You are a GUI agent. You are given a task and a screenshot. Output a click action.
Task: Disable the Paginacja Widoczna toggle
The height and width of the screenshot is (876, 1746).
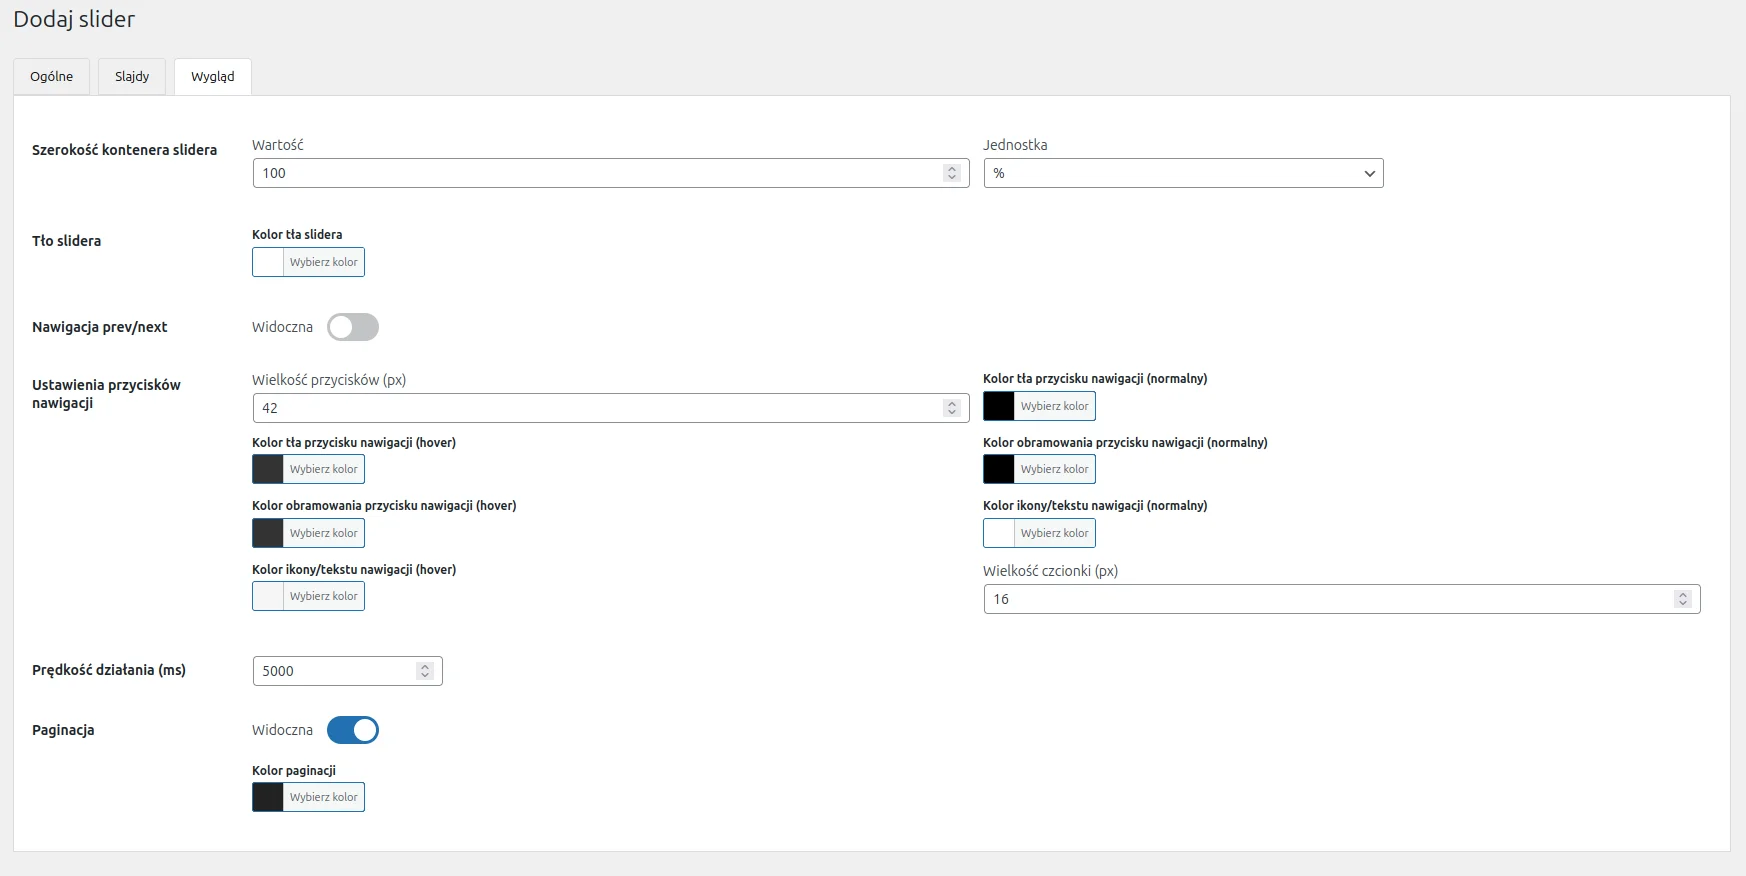pyautogui.click(x=353, y=730)
